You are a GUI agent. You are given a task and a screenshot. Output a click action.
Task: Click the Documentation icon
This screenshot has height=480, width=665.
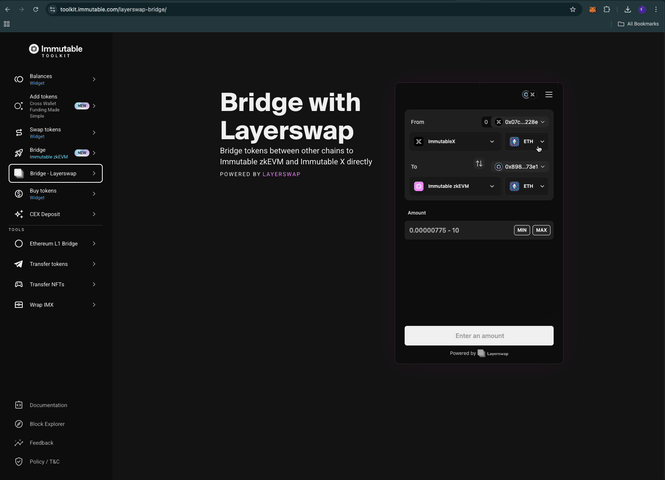[19, 405]
